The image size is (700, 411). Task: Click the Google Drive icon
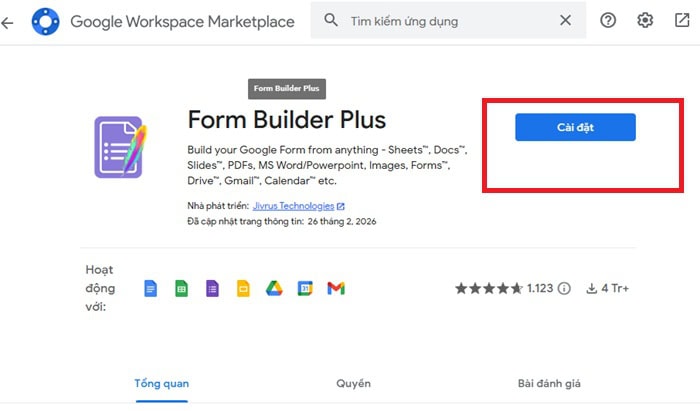273,288
